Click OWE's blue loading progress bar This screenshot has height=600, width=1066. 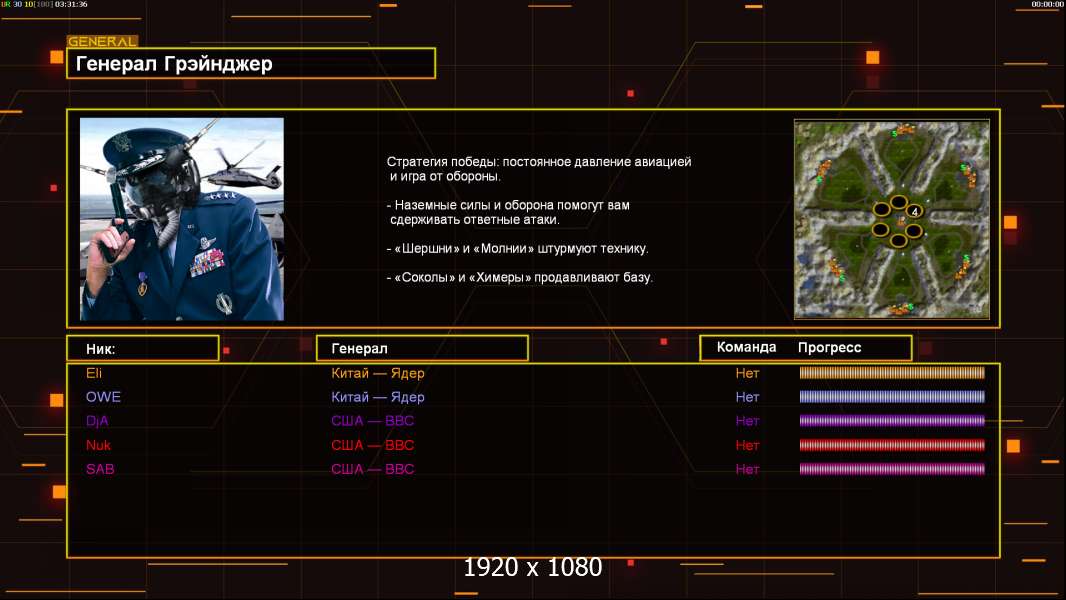pyautogui.click(x=892, y=396)
